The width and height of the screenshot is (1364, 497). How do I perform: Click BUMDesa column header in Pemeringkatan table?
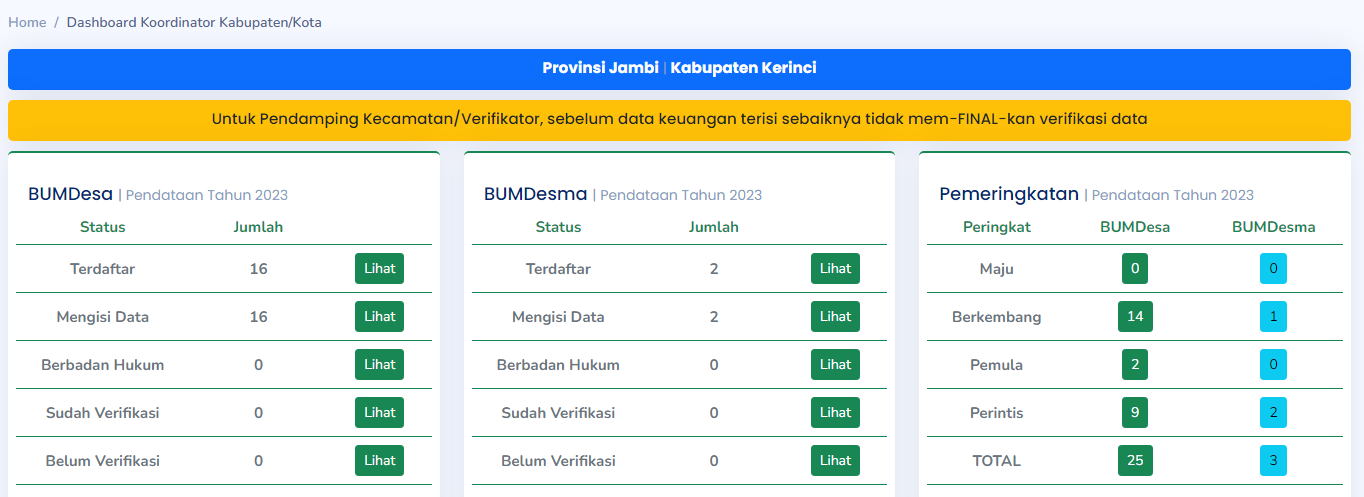pyautogui.click(x=1135, y=227)
